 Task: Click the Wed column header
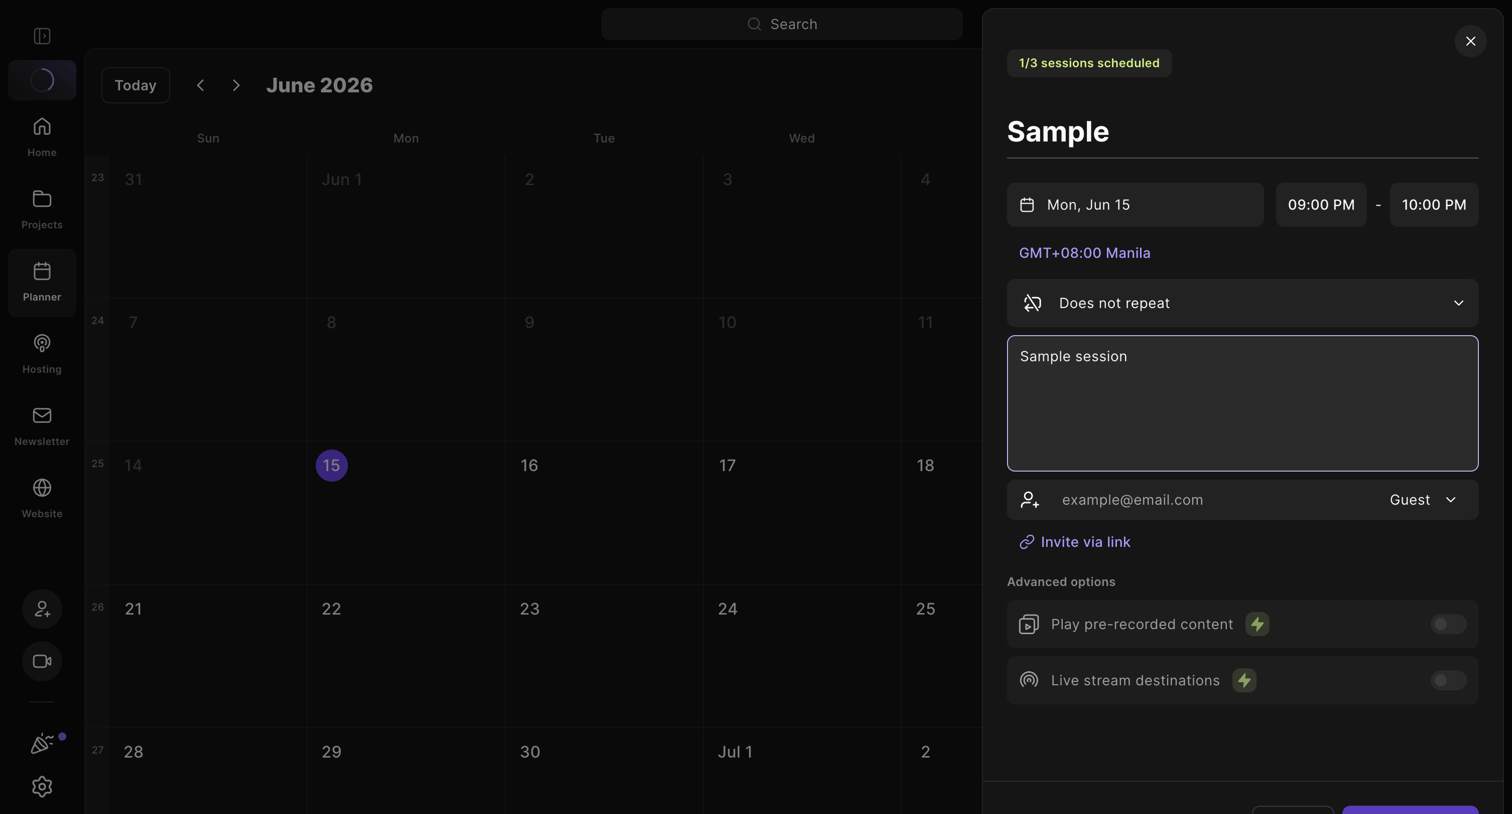801,138
